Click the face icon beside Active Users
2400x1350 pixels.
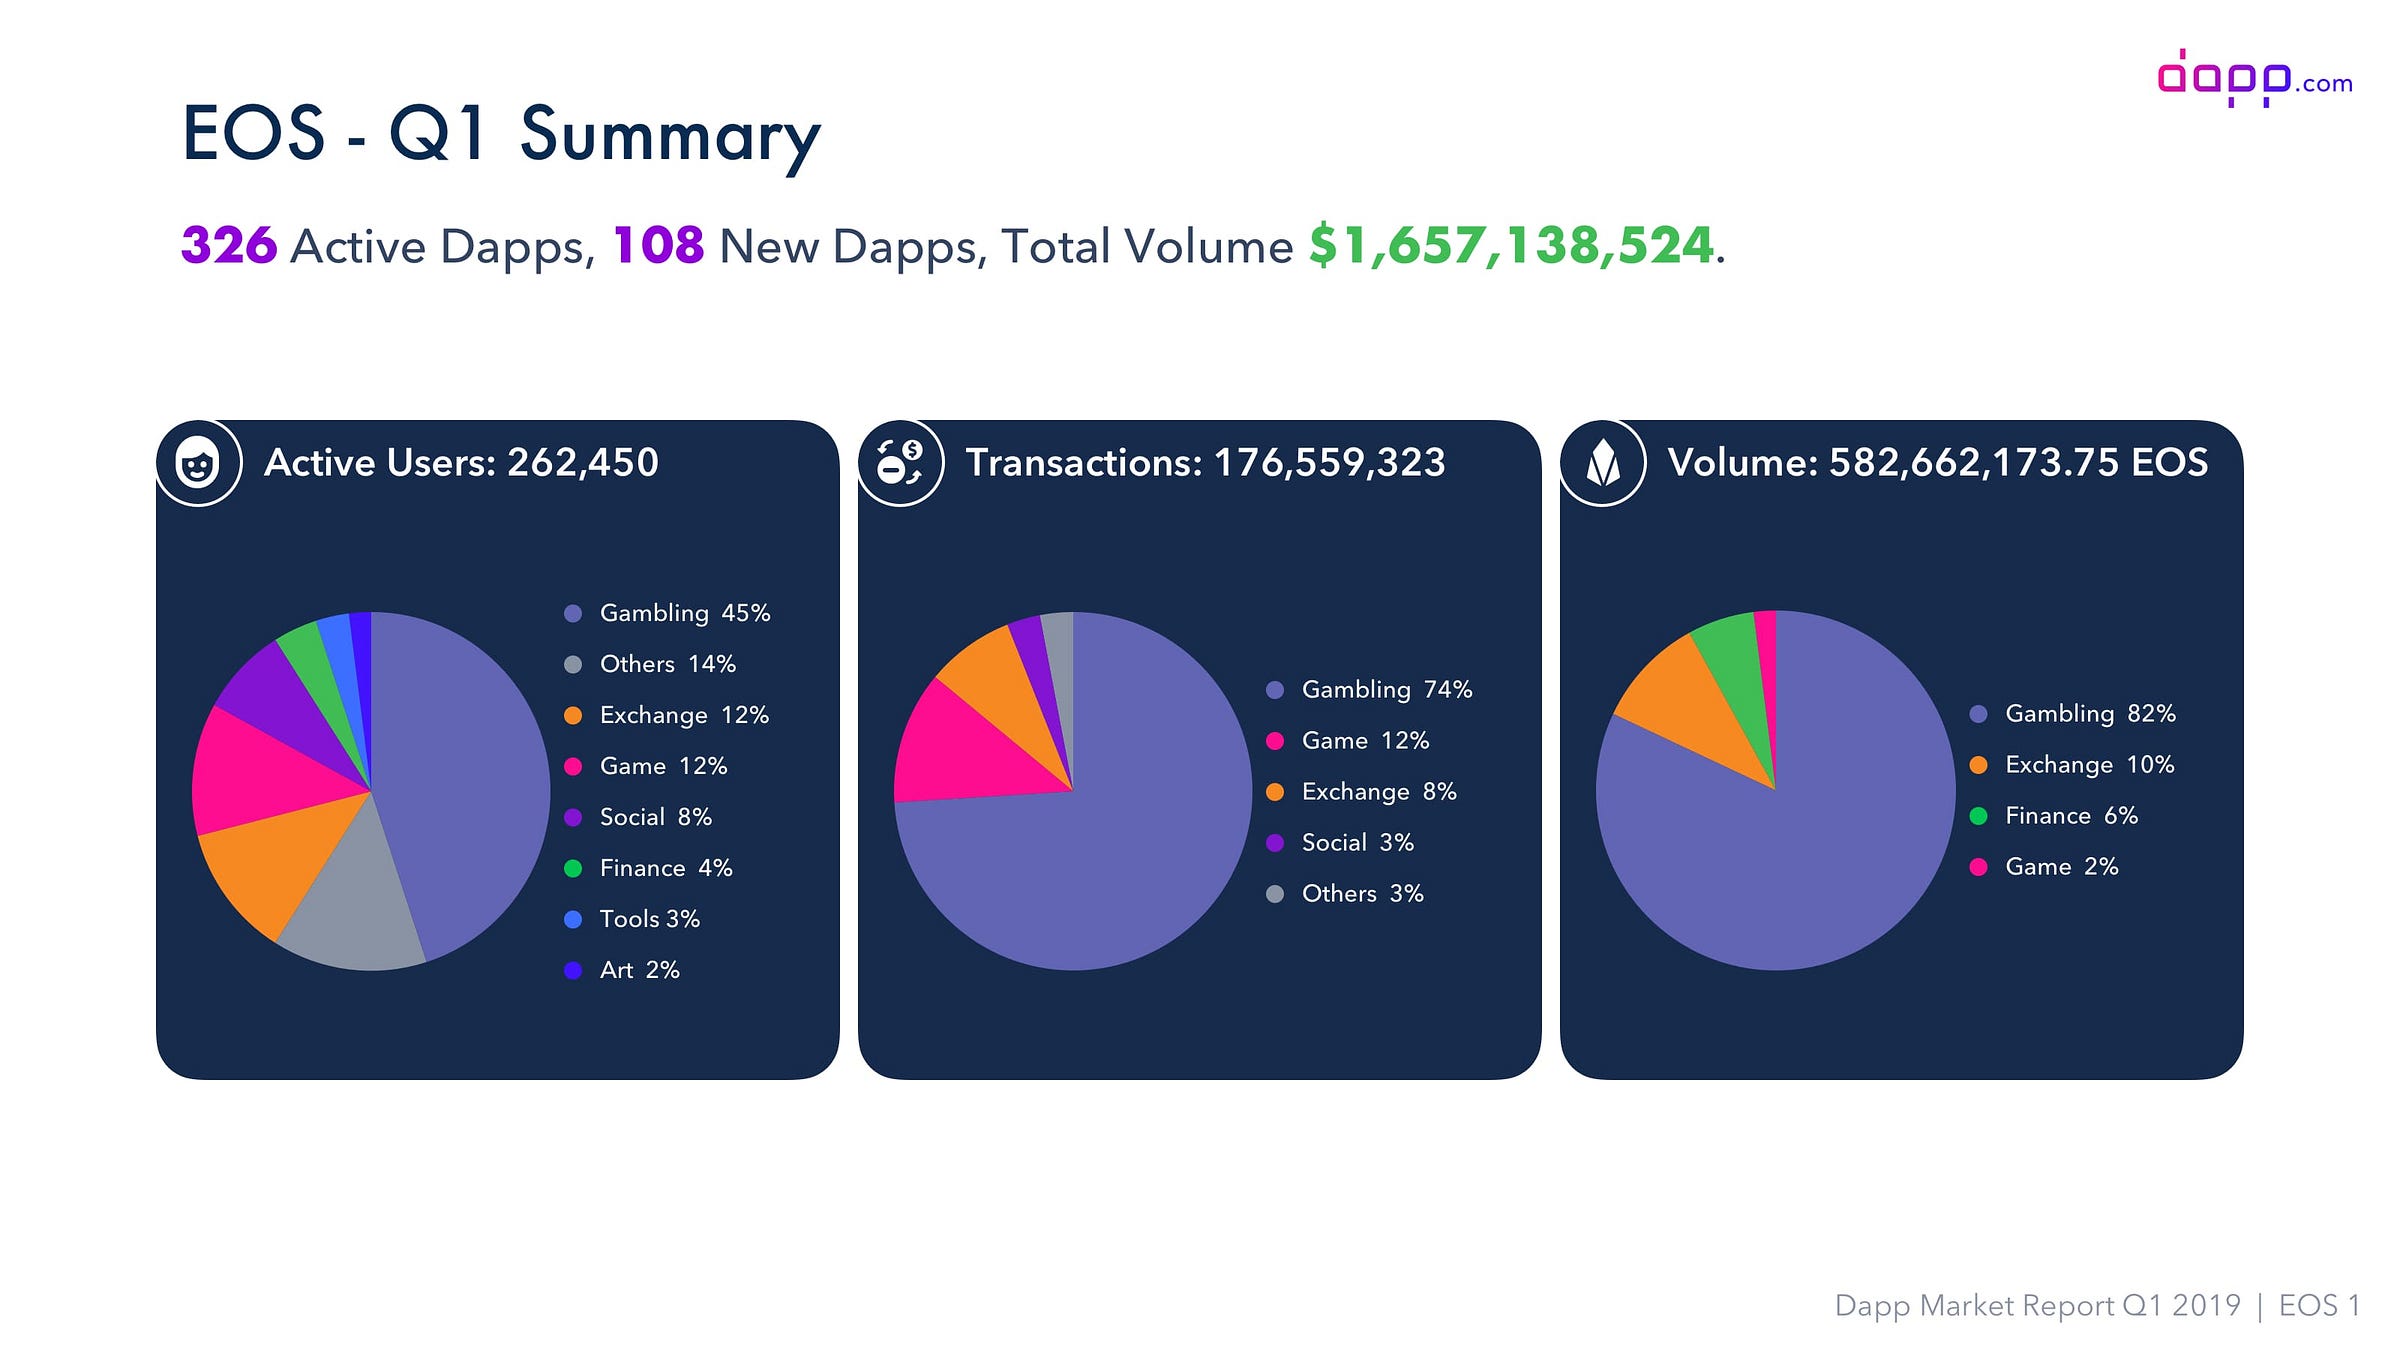[198, 463]
